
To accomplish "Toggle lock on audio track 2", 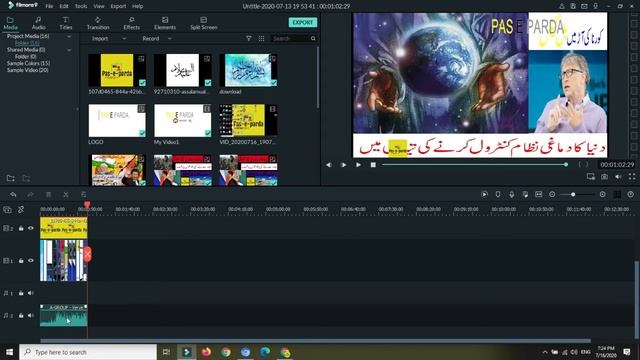I will tap(21, 316).
